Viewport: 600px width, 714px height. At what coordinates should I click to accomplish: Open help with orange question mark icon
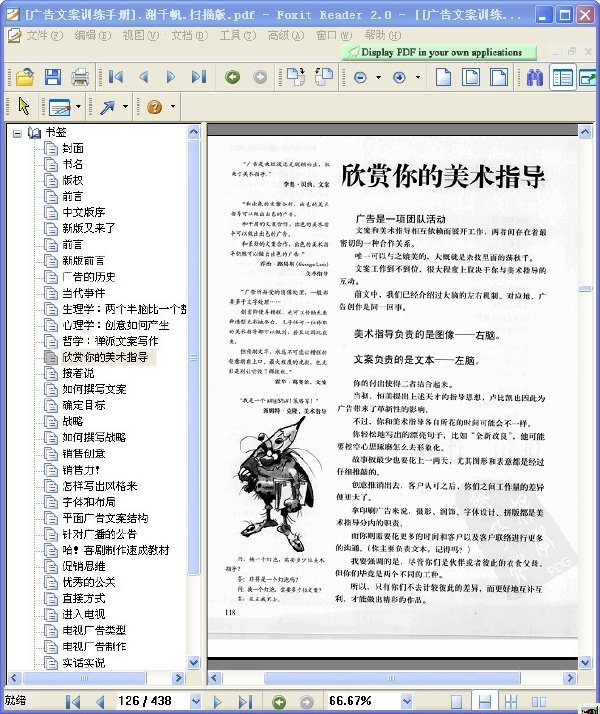pos(155,107)
